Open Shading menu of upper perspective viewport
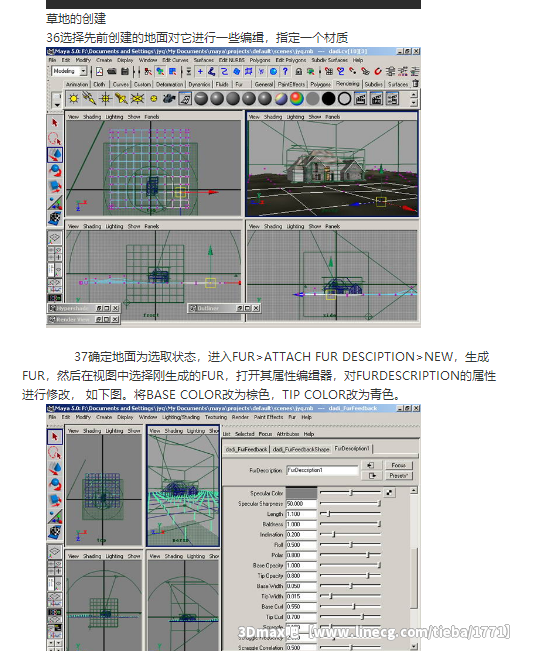This screenshot has height=651, width=550. point(273,117)
